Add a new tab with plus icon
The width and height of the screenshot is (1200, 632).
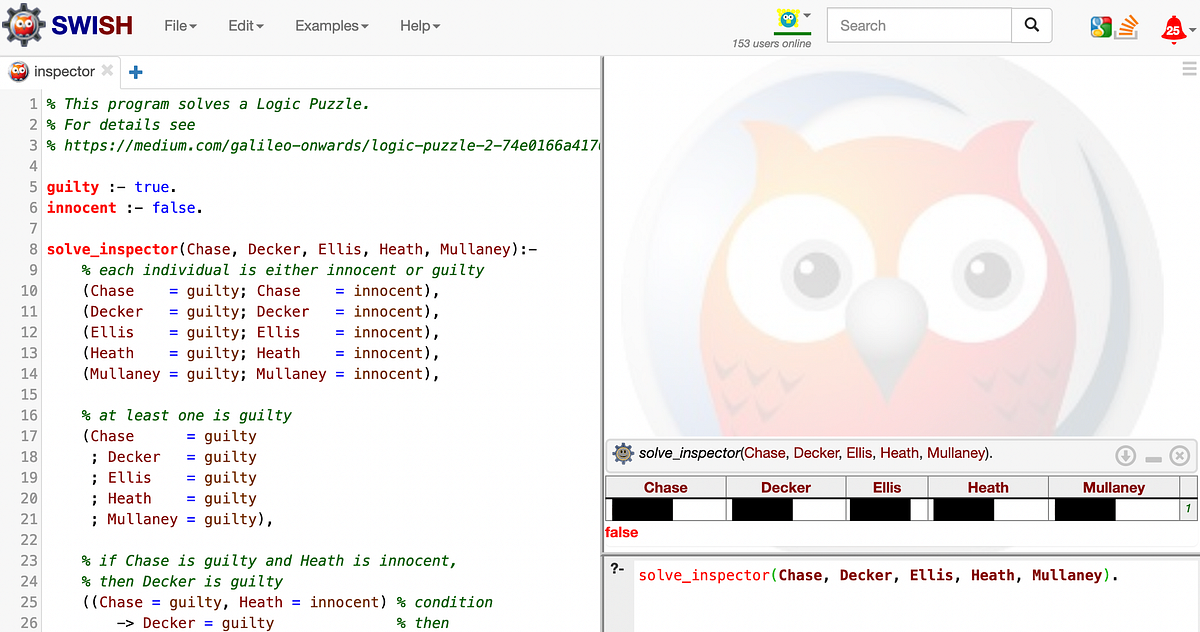point(136,72)
